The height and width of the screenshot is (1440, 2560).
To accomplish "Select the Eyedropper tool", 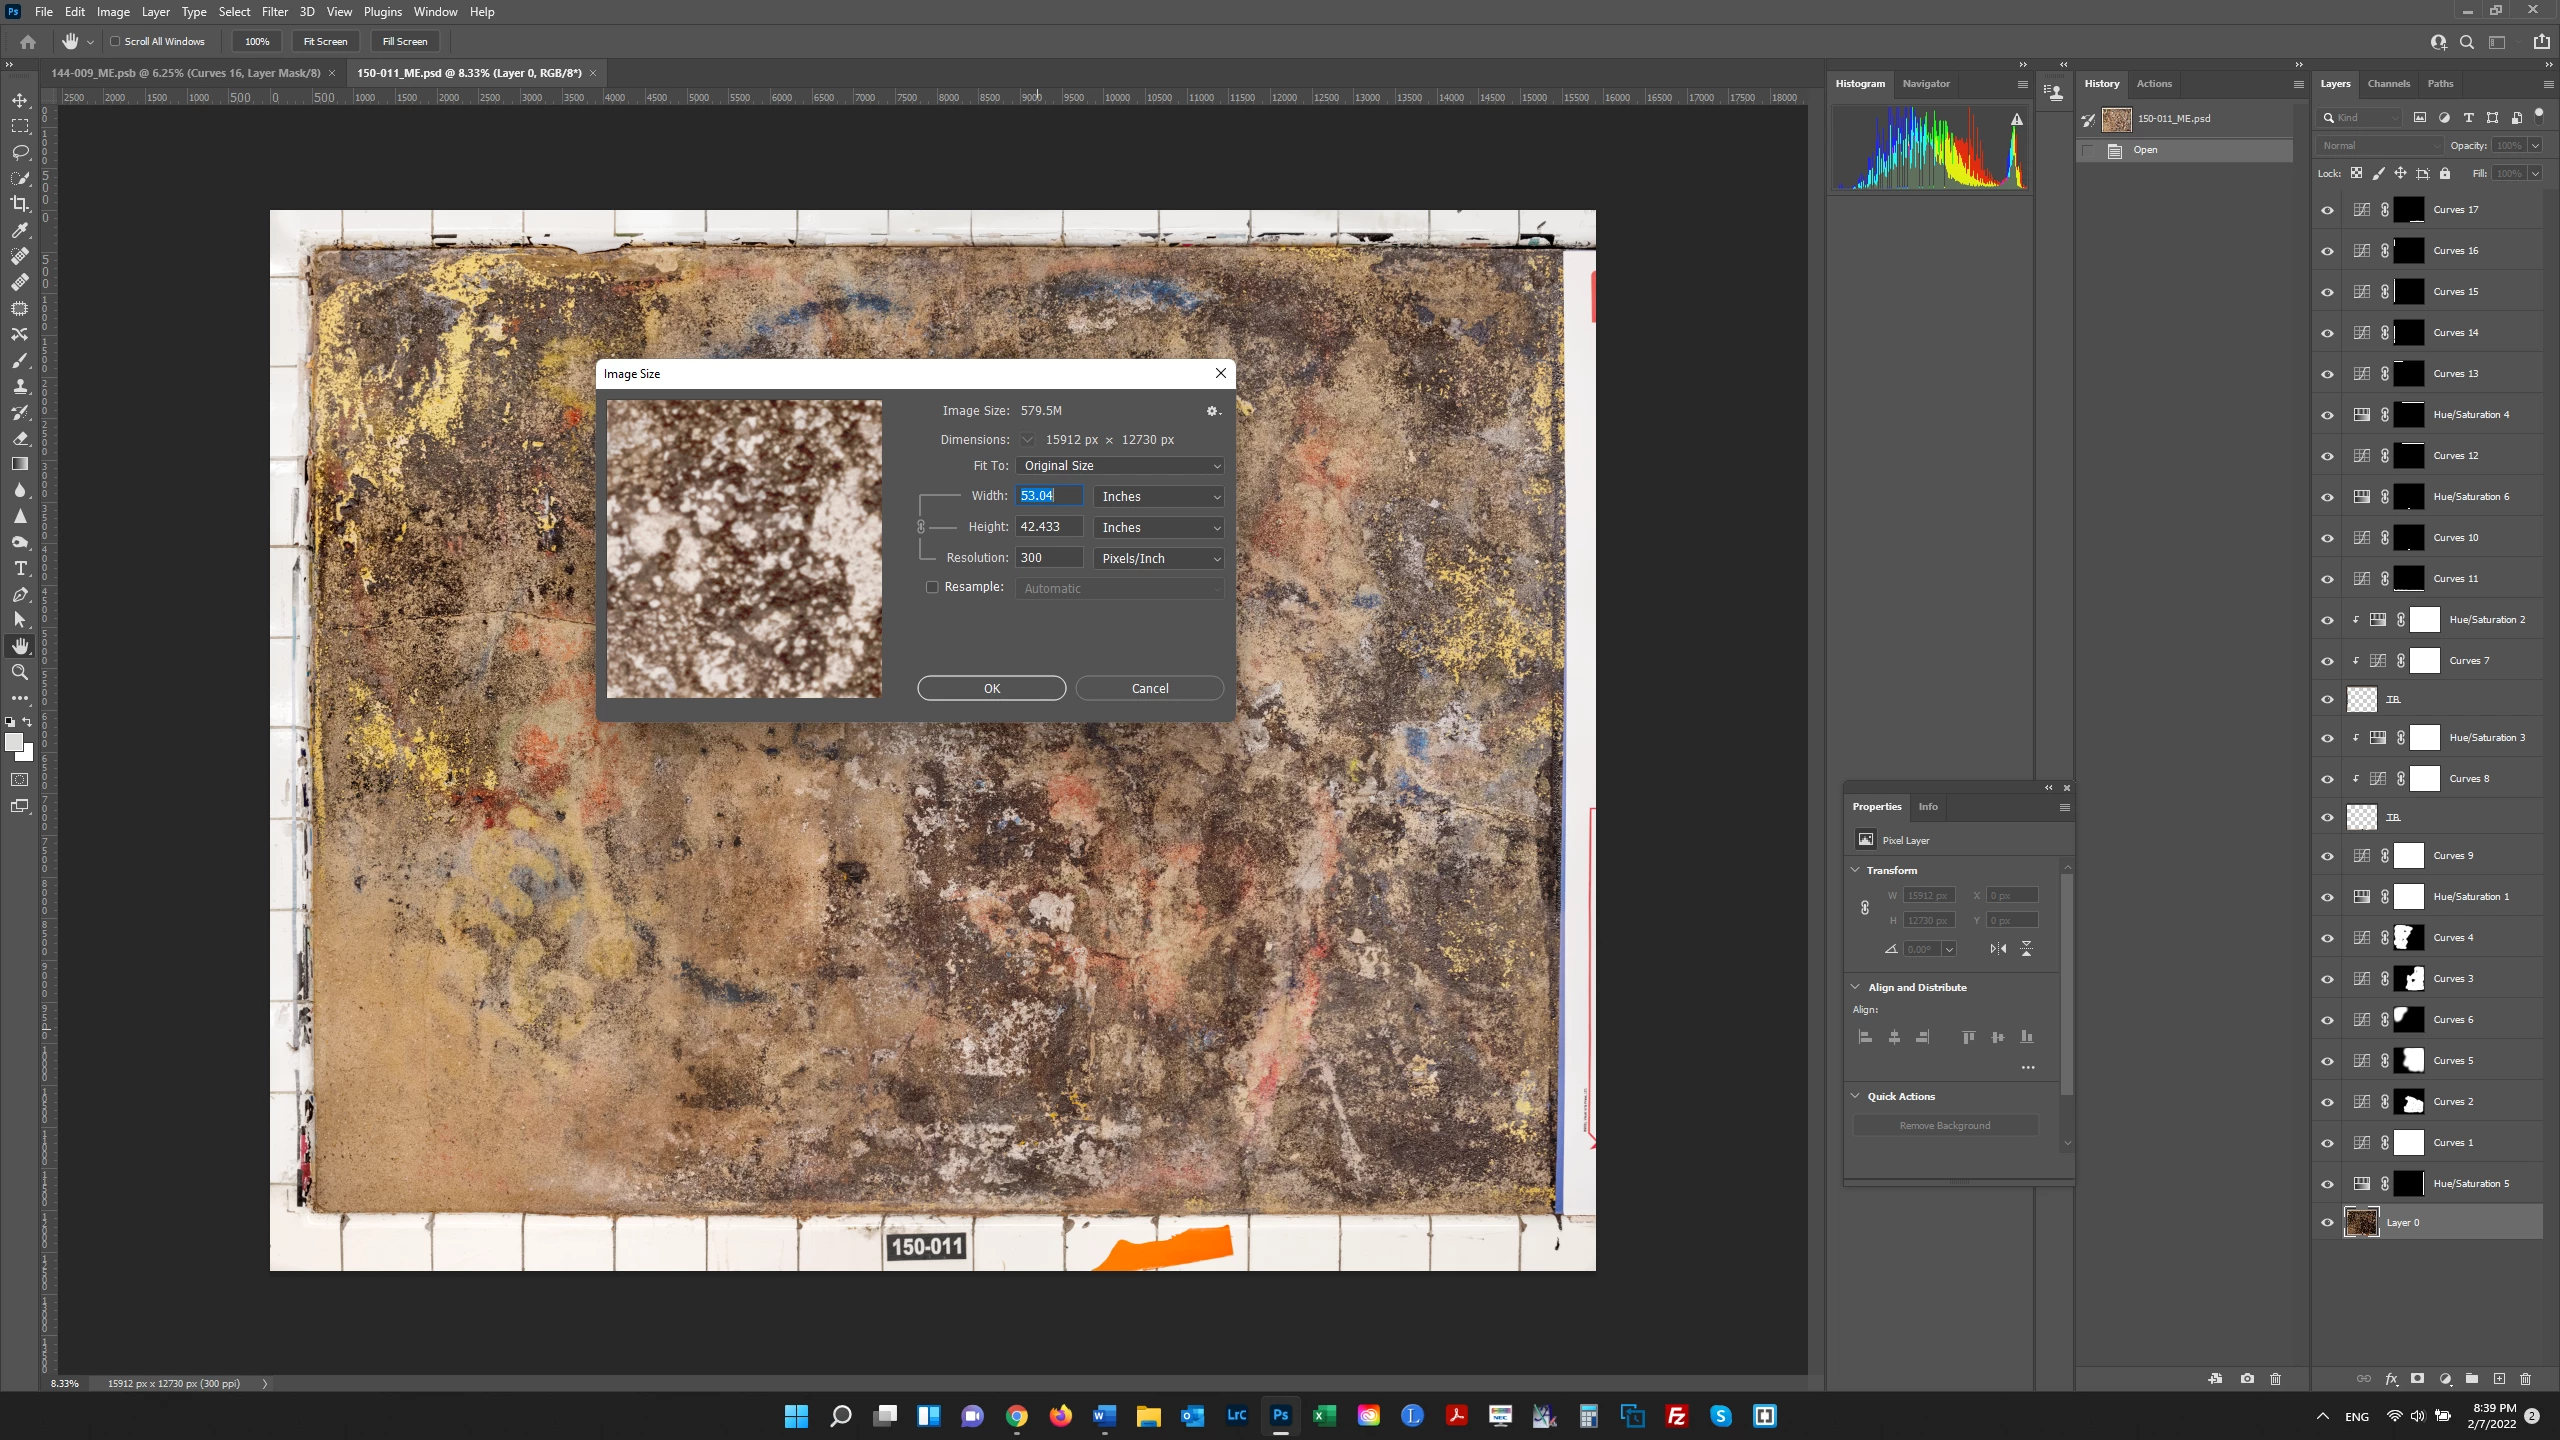I will 19,230.
